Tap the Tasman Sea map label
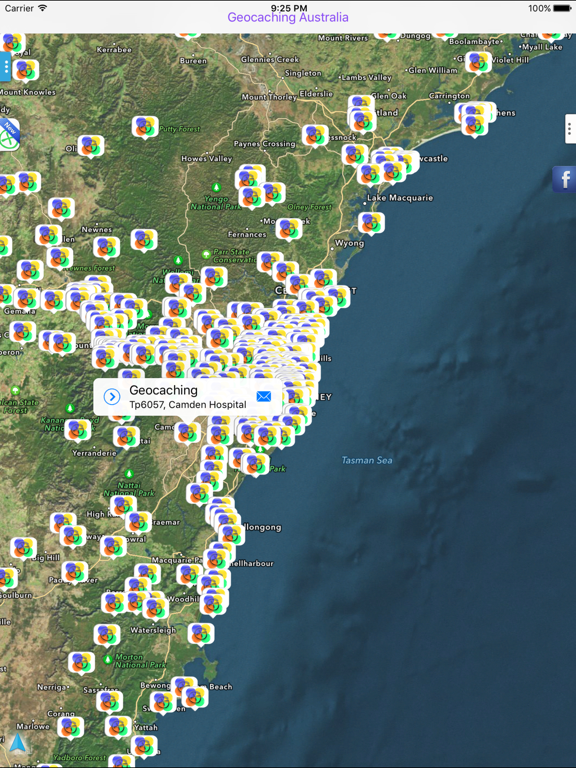This screenshot has height=768, width=576. (367, 460)
